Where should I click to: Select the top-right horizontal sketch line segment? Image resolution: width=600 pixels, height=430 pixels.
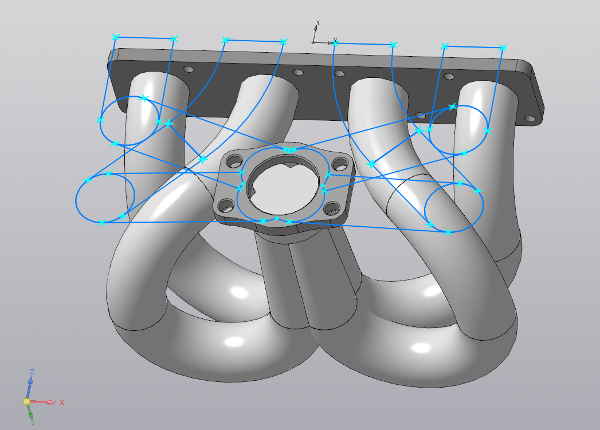(474, 47)
